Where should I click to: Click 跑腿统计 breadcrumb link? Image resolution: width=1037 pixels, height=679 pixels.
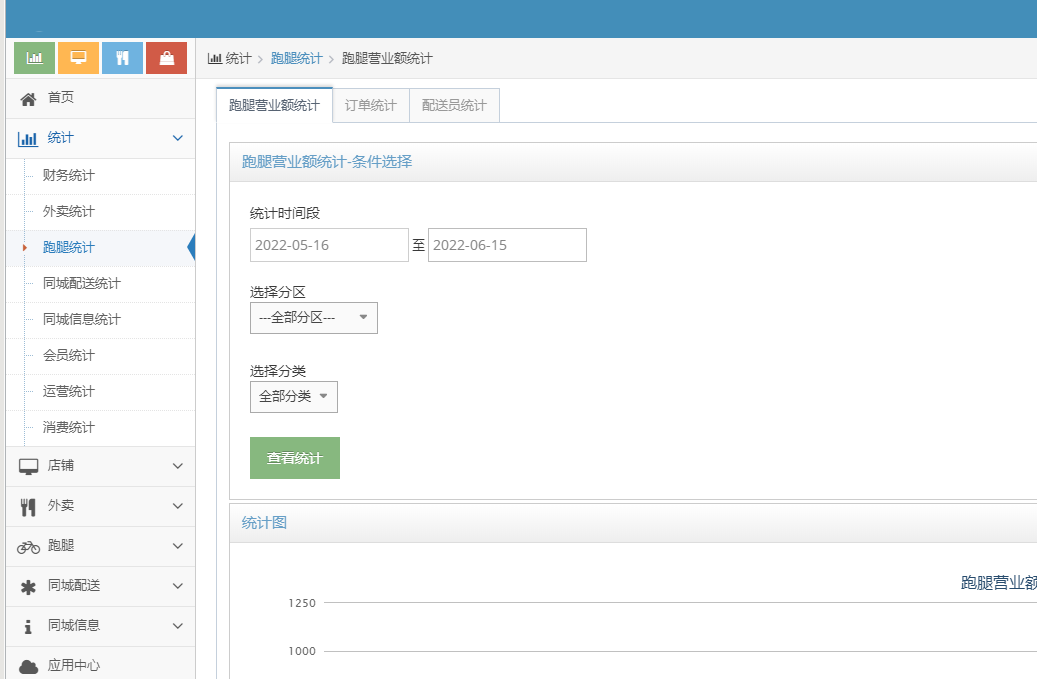pos(297,59)
